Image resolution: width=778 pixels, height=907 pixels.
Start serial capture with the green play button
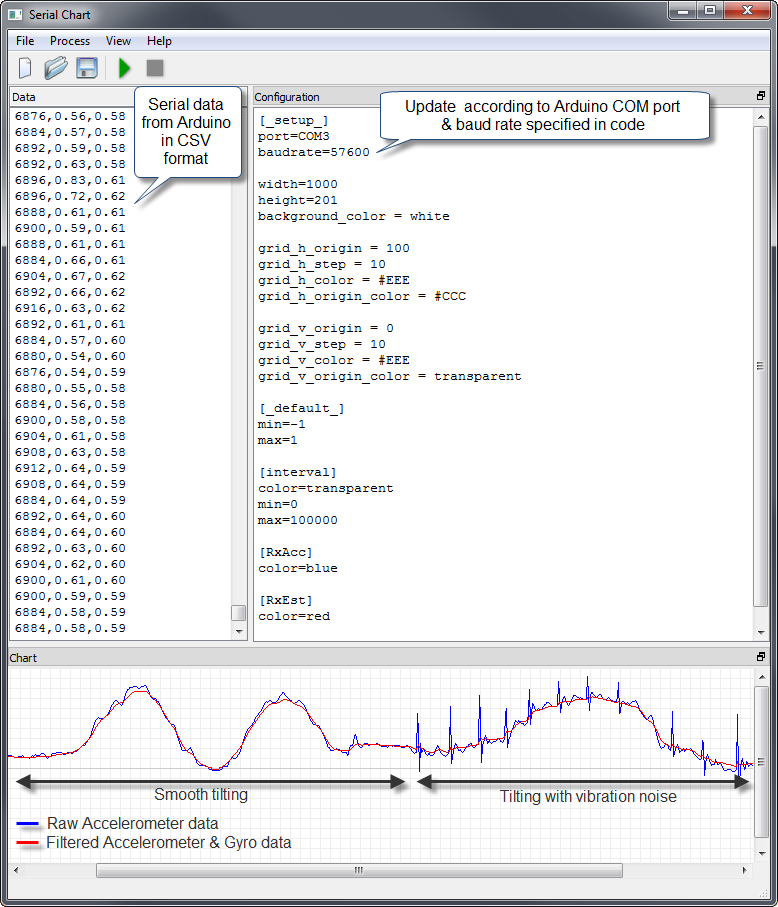[125, 68]
